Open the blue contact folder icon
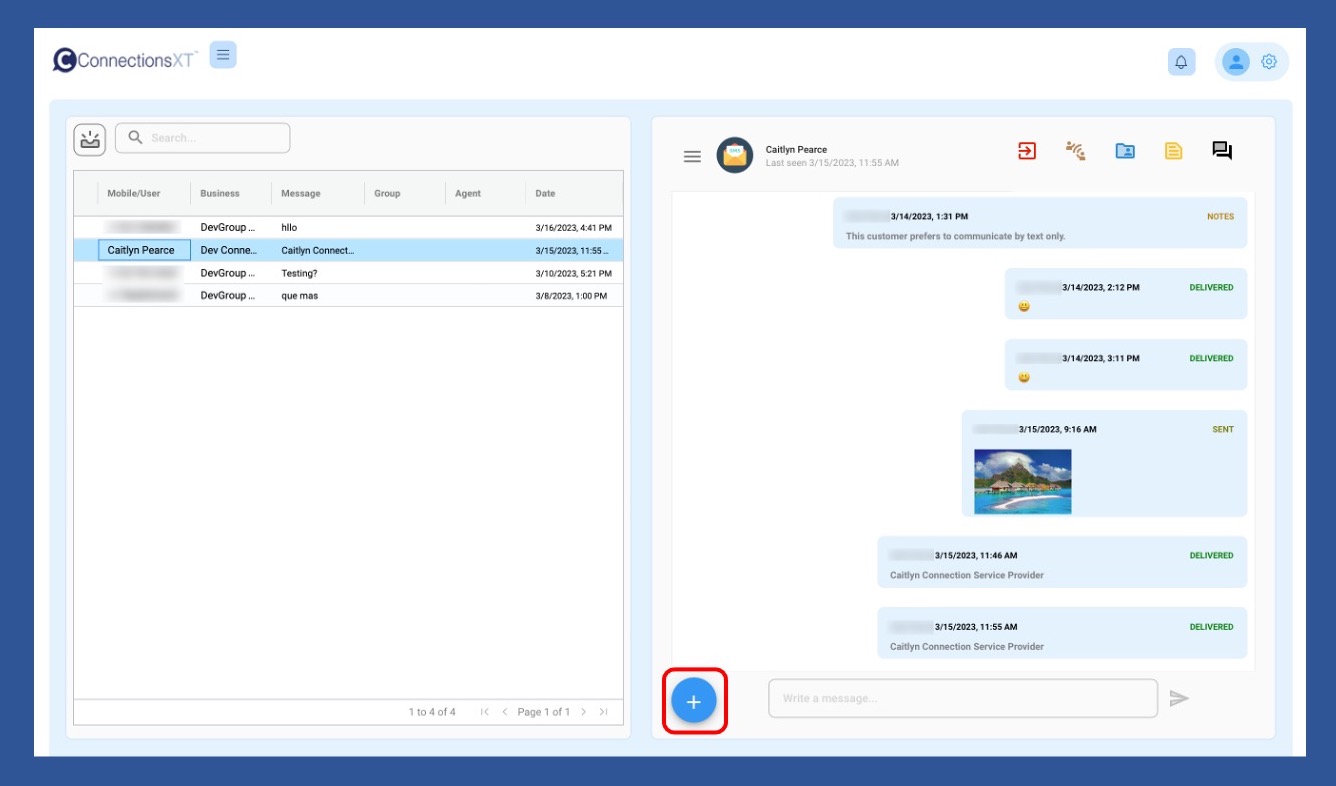Image resolution: width=1336 pixels, height=786 pixels. coord(1125,151)
